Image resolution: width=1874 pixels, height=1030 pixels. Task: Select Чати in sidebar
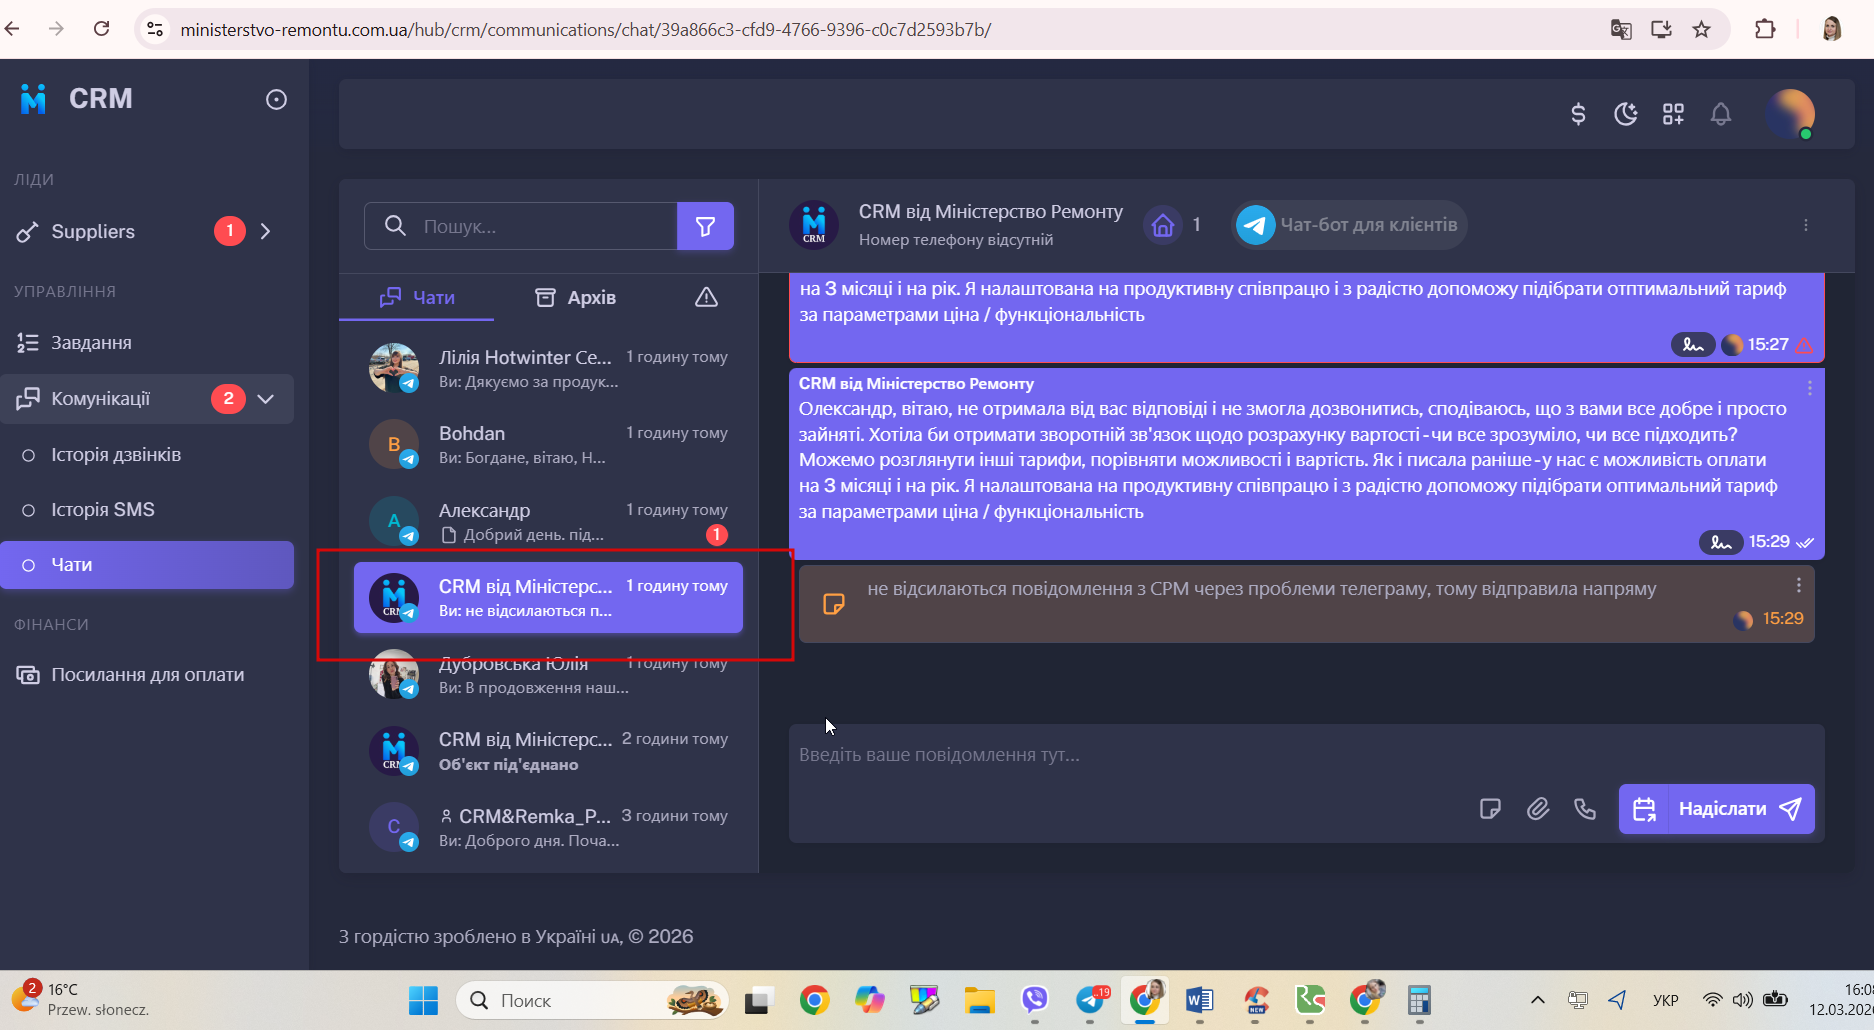[147, 565]
